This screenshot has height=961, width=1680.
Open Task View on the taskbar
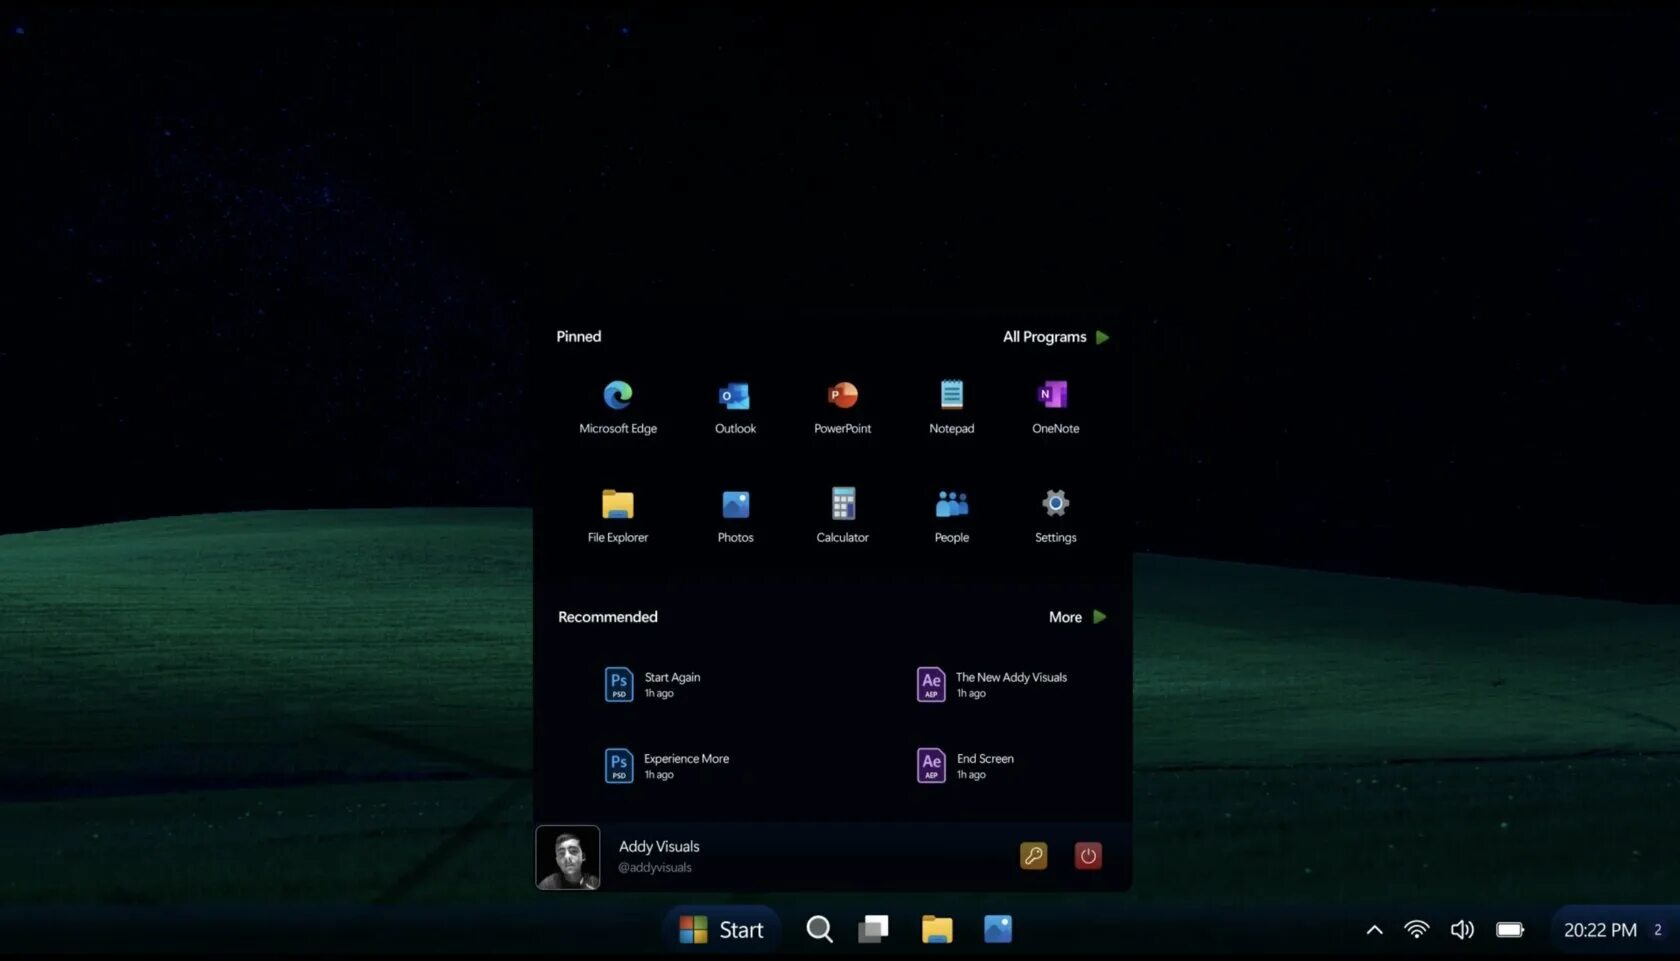873,930
